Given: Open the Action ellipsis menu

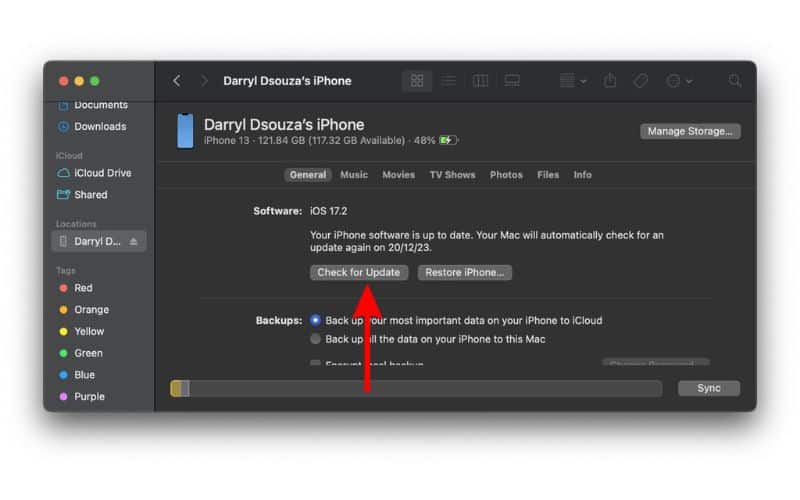Looking at the screenshot, I should 679,81.
